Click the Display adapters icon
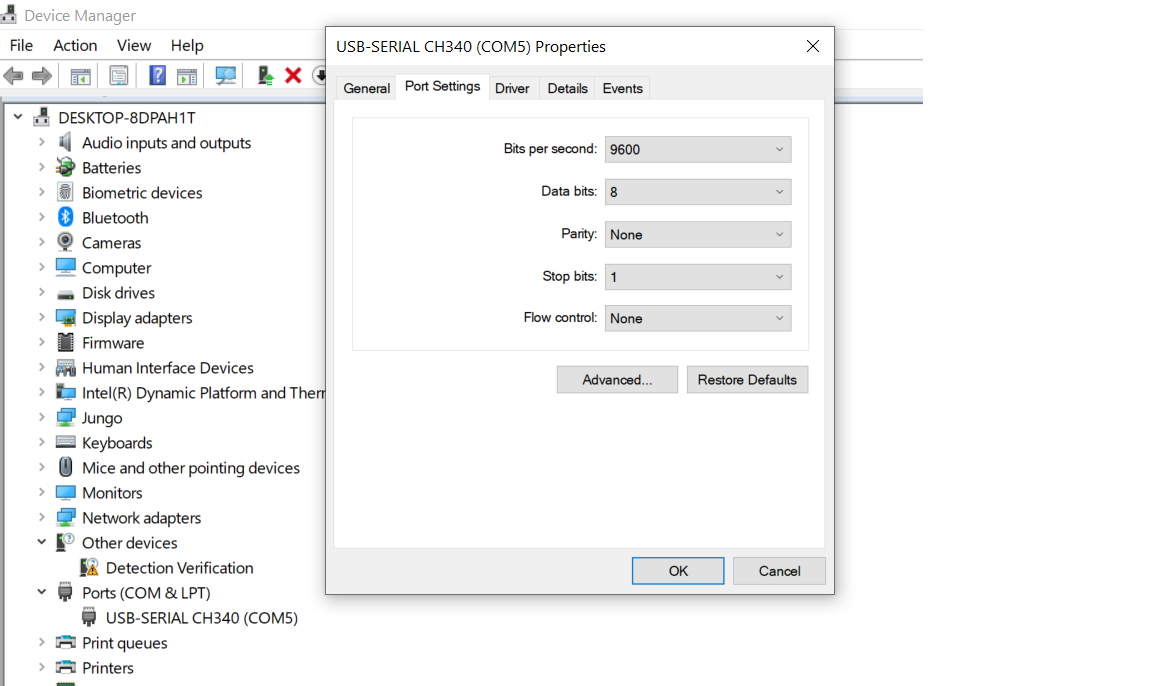Screen dimensions: 1152x686 click(x=65, y=318)
